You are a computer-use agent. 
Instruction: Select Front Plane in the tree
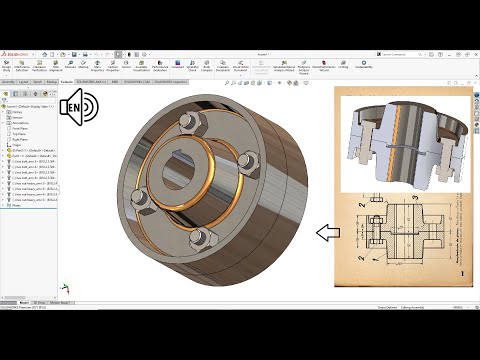[20, 128]
